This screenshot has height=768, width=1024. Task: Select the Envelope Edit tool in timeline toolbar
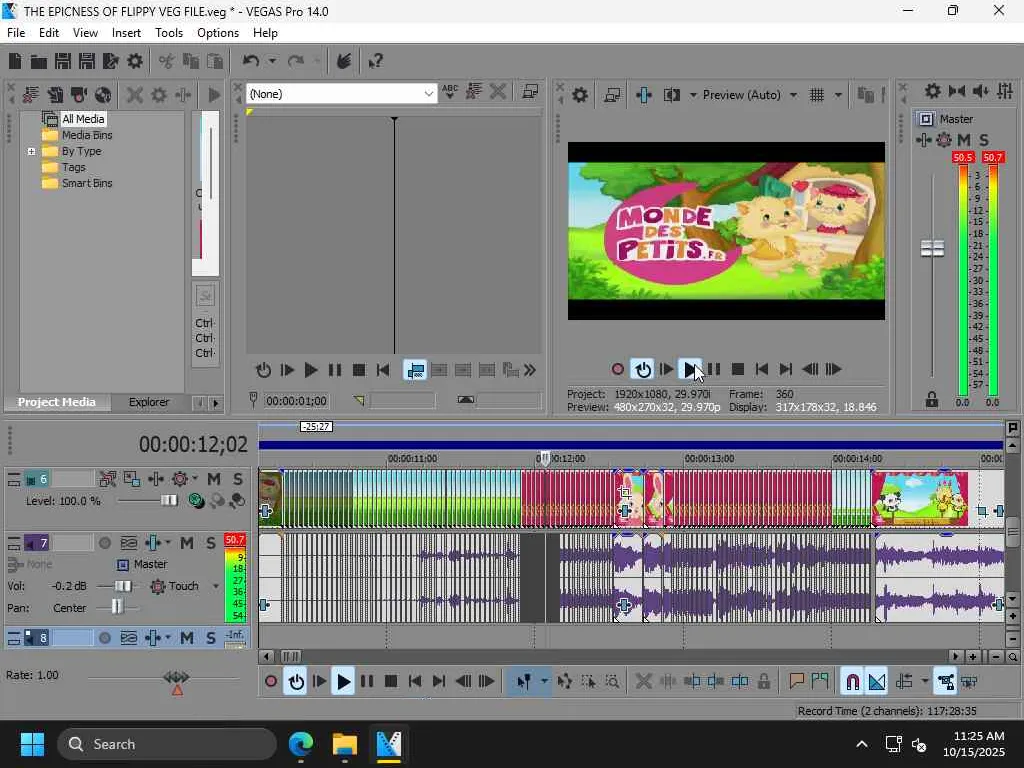pos(565,681)
